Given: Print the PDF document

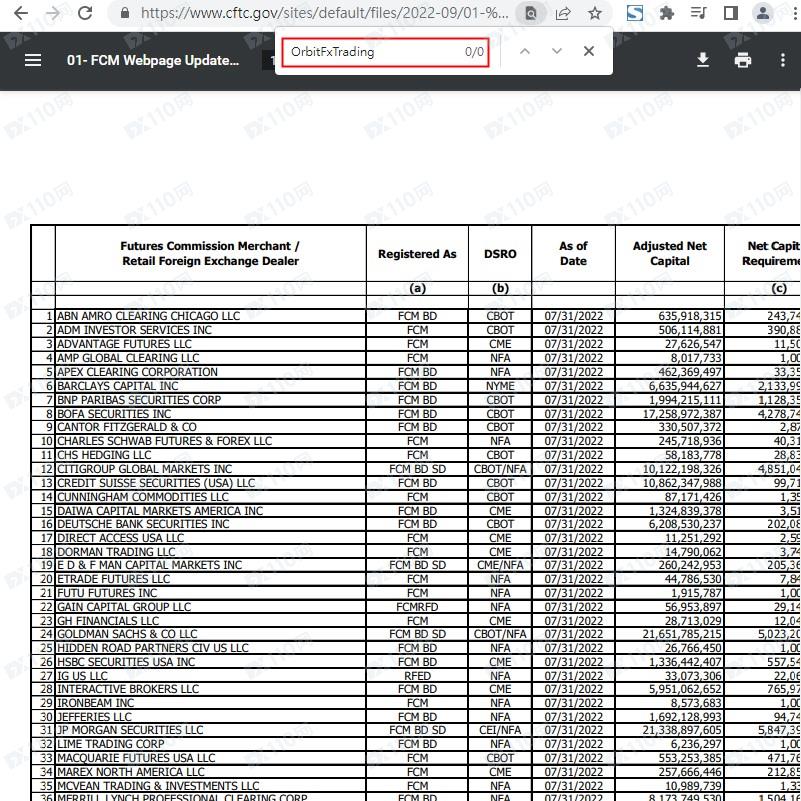Looking at the screenshot, I should tap(742, 60).
